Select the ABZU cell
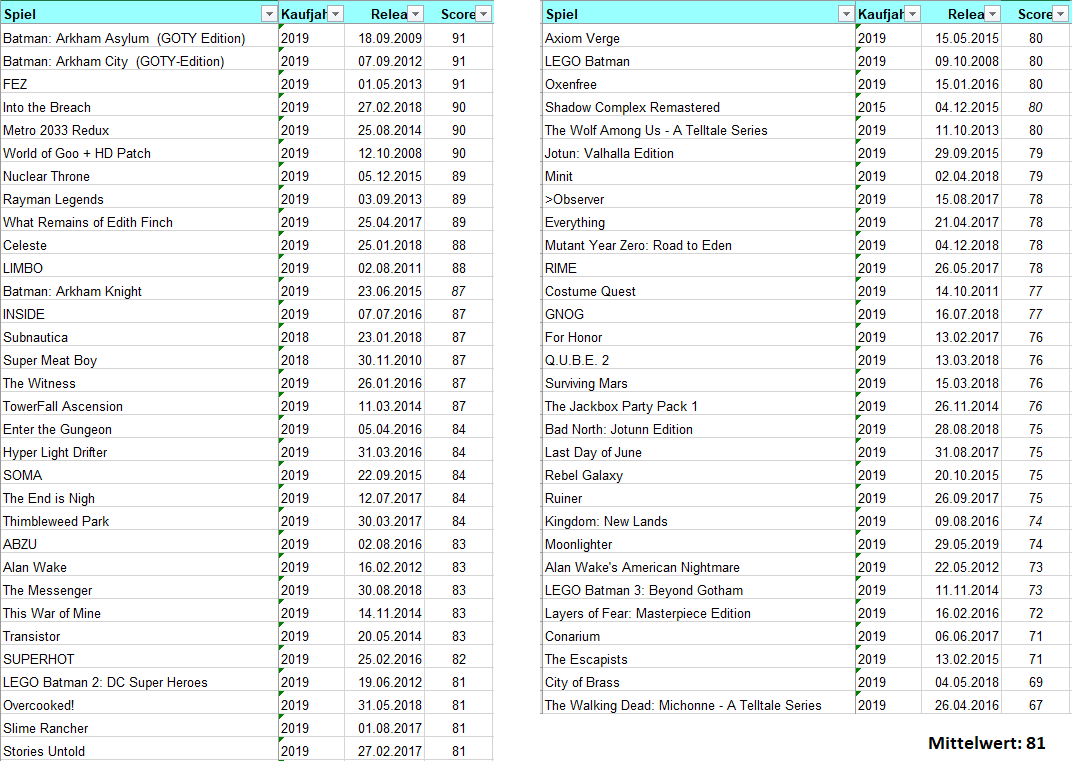Viewport: 1079px width, 772px height. [139, 544]
